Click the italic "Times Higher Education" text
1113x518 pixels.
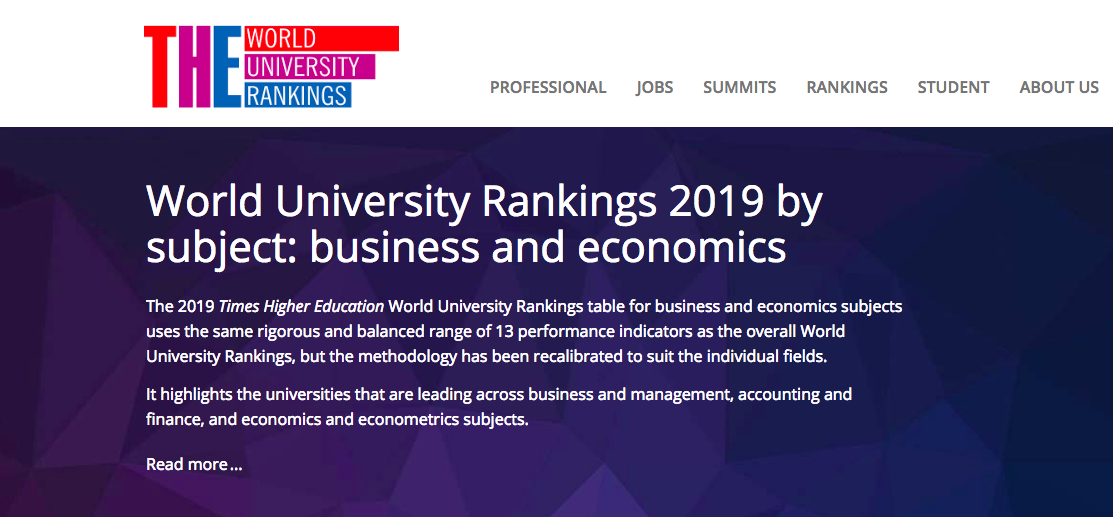click(301, 306)
